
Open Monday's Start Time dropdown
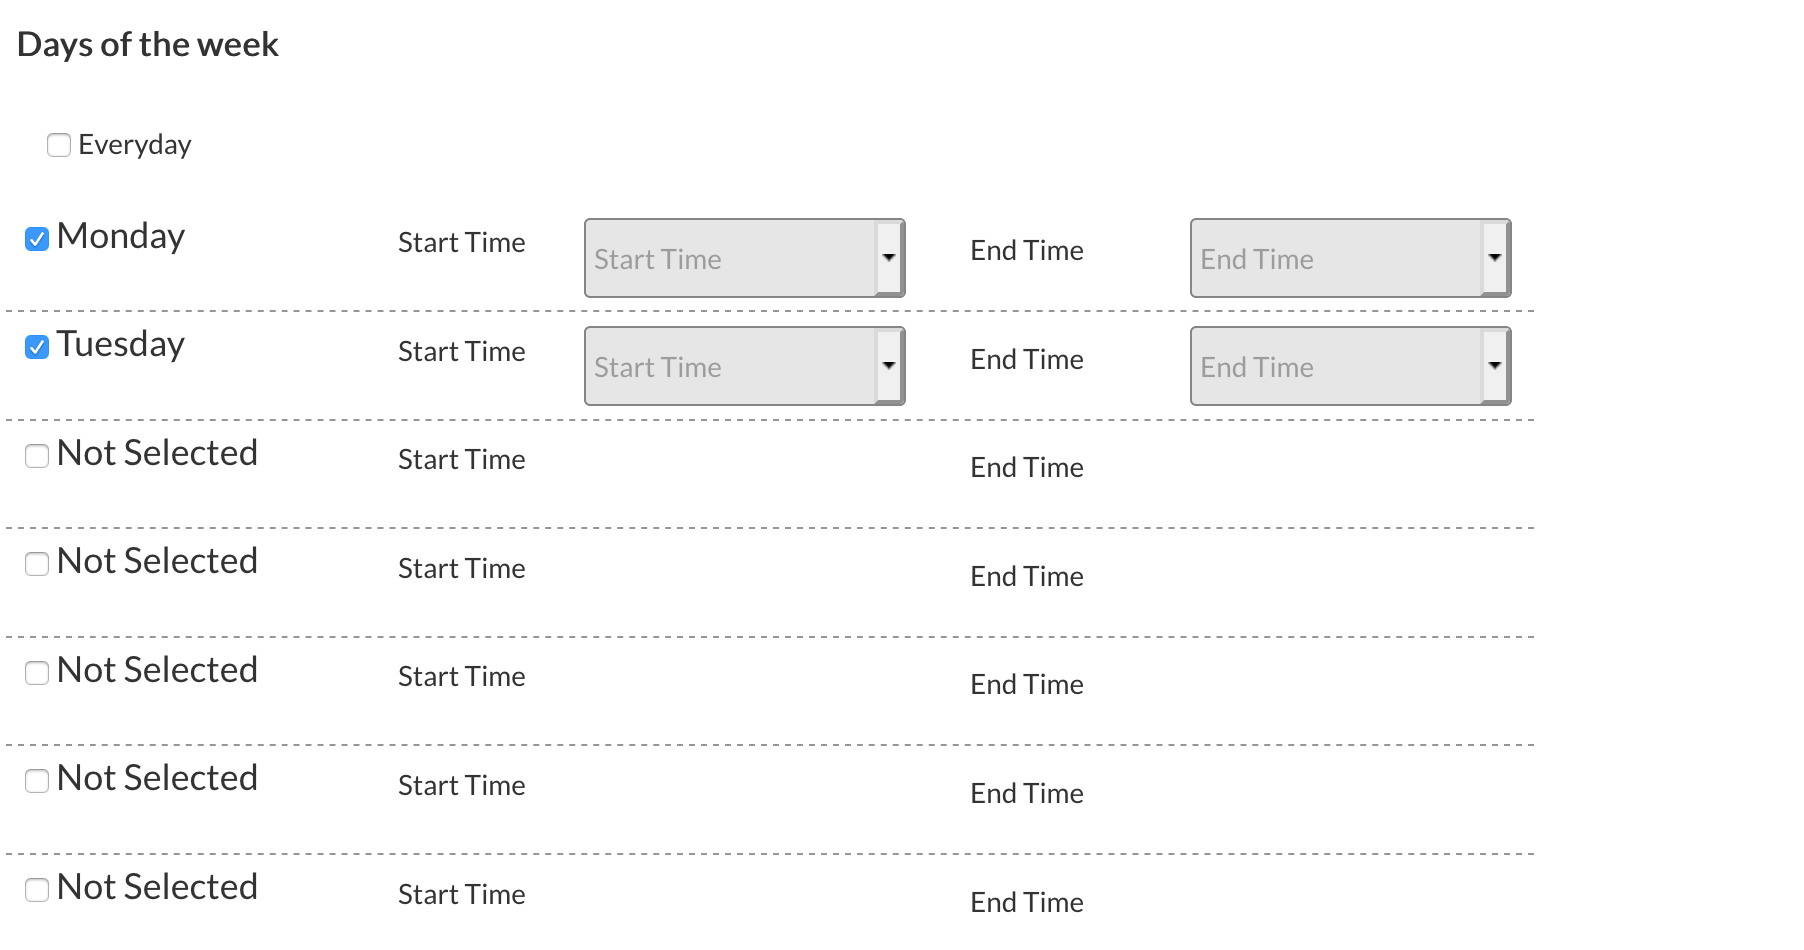click(744, 258)
